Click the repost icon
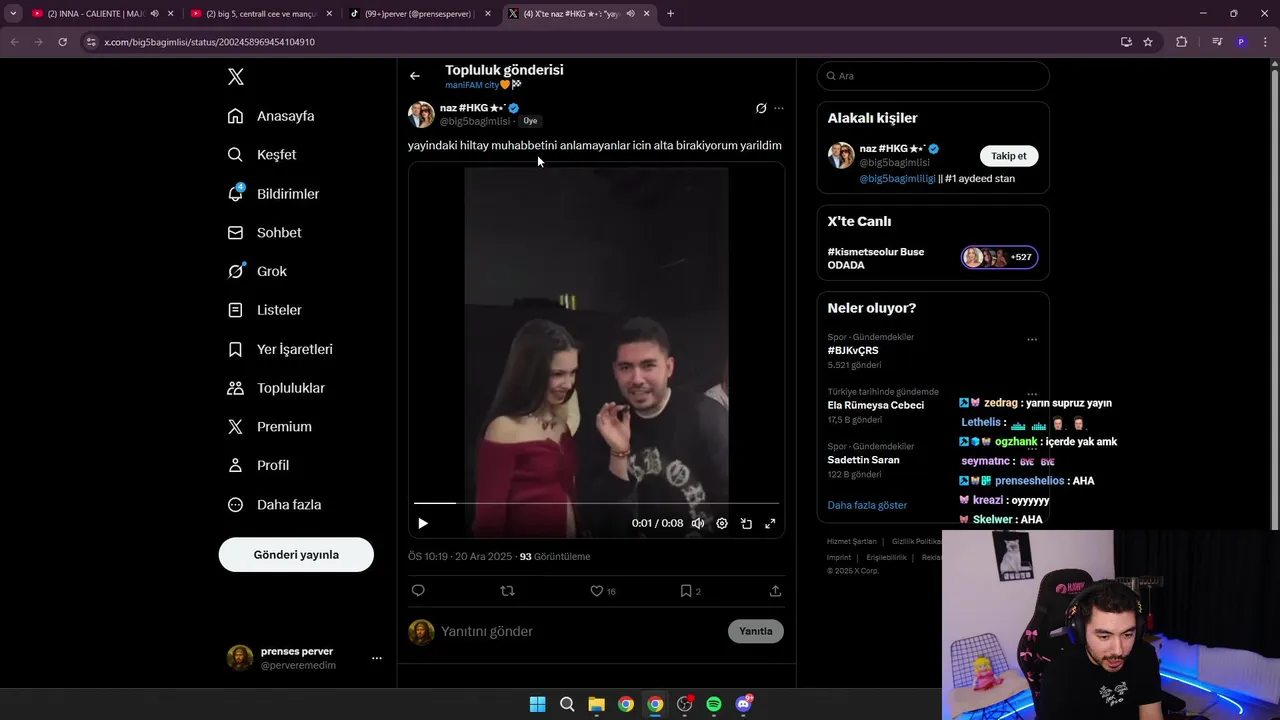Image resolution: width=1280 pixels, height=720 pixels. pyautogui.click(x=507, y=591)
